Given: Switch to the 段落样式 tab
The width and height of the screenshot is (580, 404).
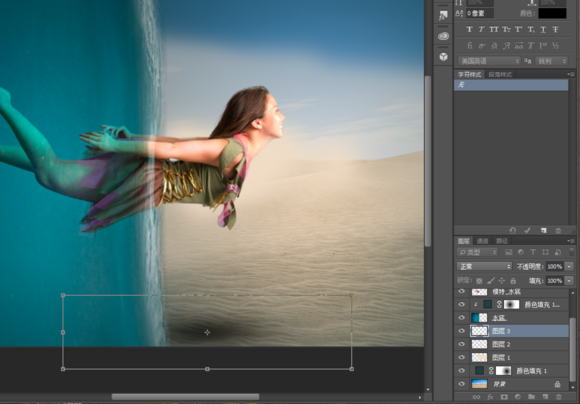Looking at the screenshot, I should tap(500, 74).
